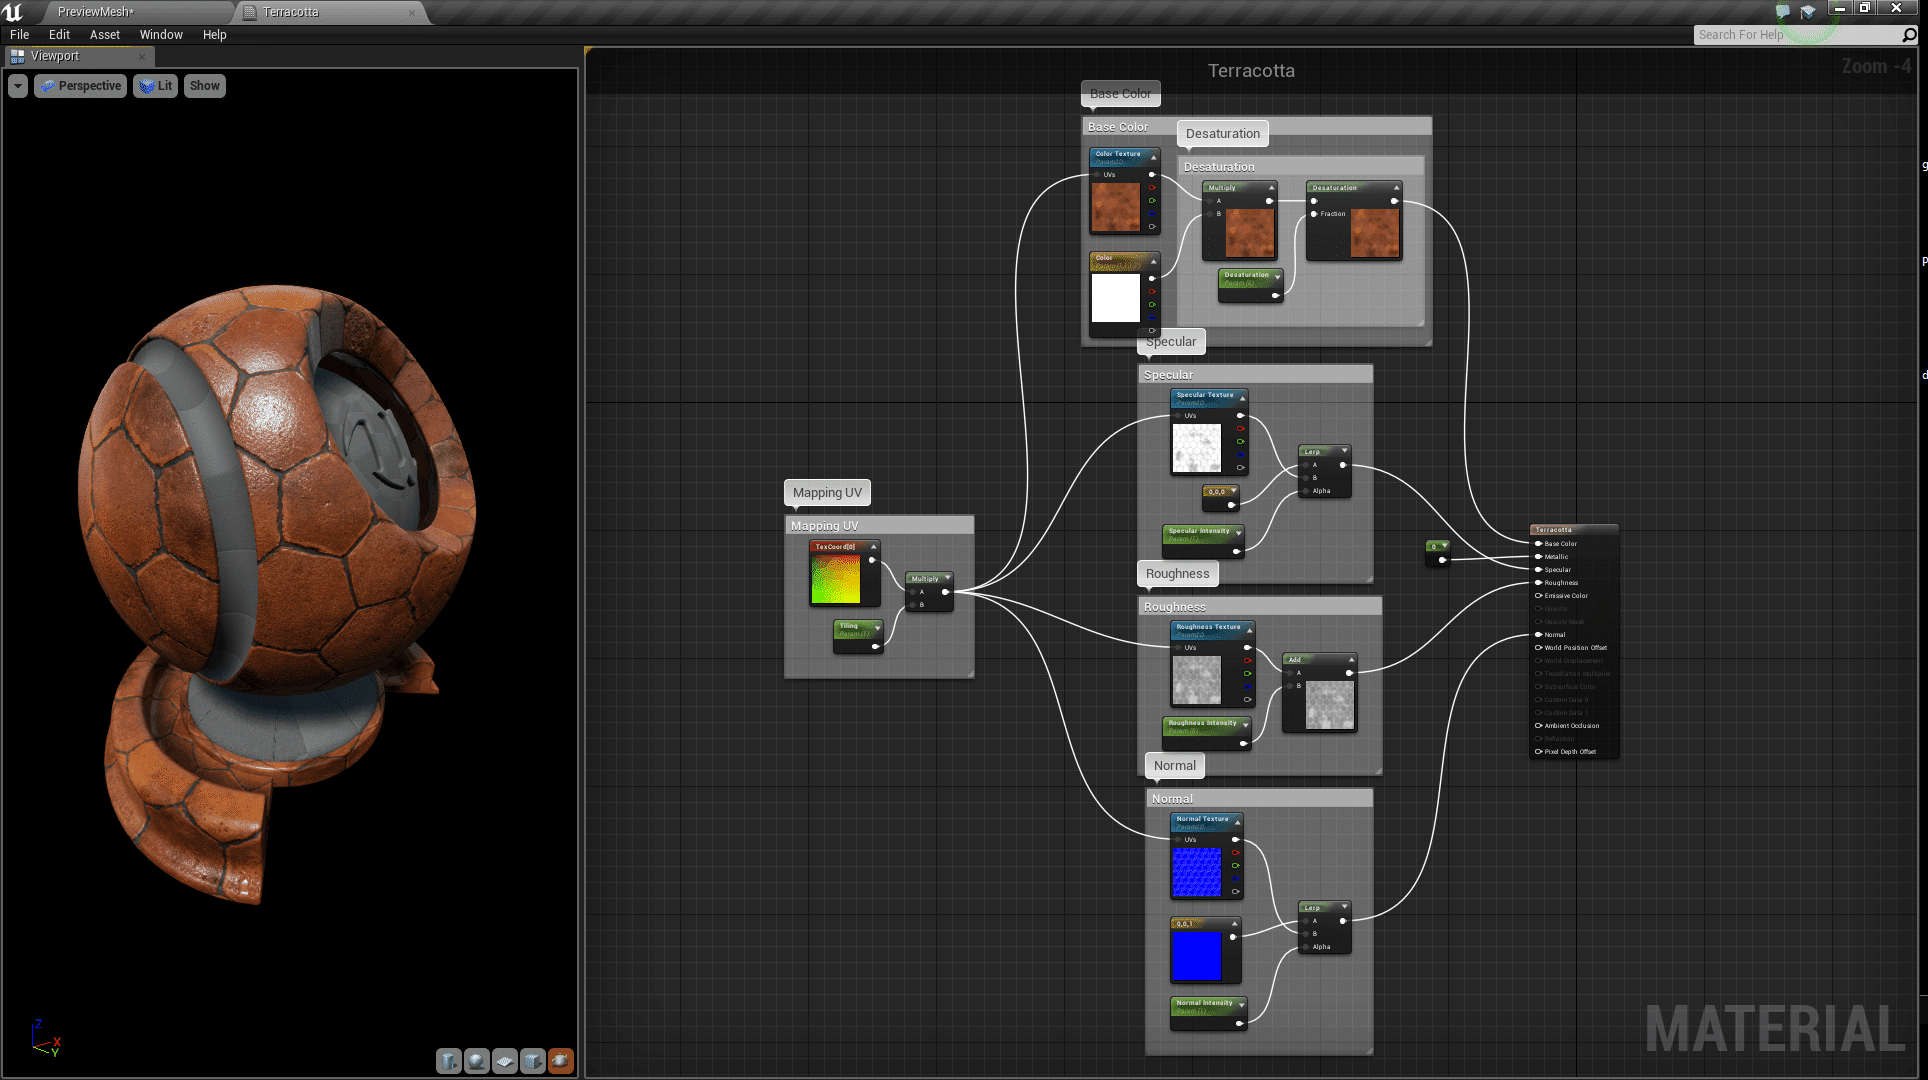Select the plane preview mesh shape
Screen dimensions: 1928x1080
(x=504, y=1061)
